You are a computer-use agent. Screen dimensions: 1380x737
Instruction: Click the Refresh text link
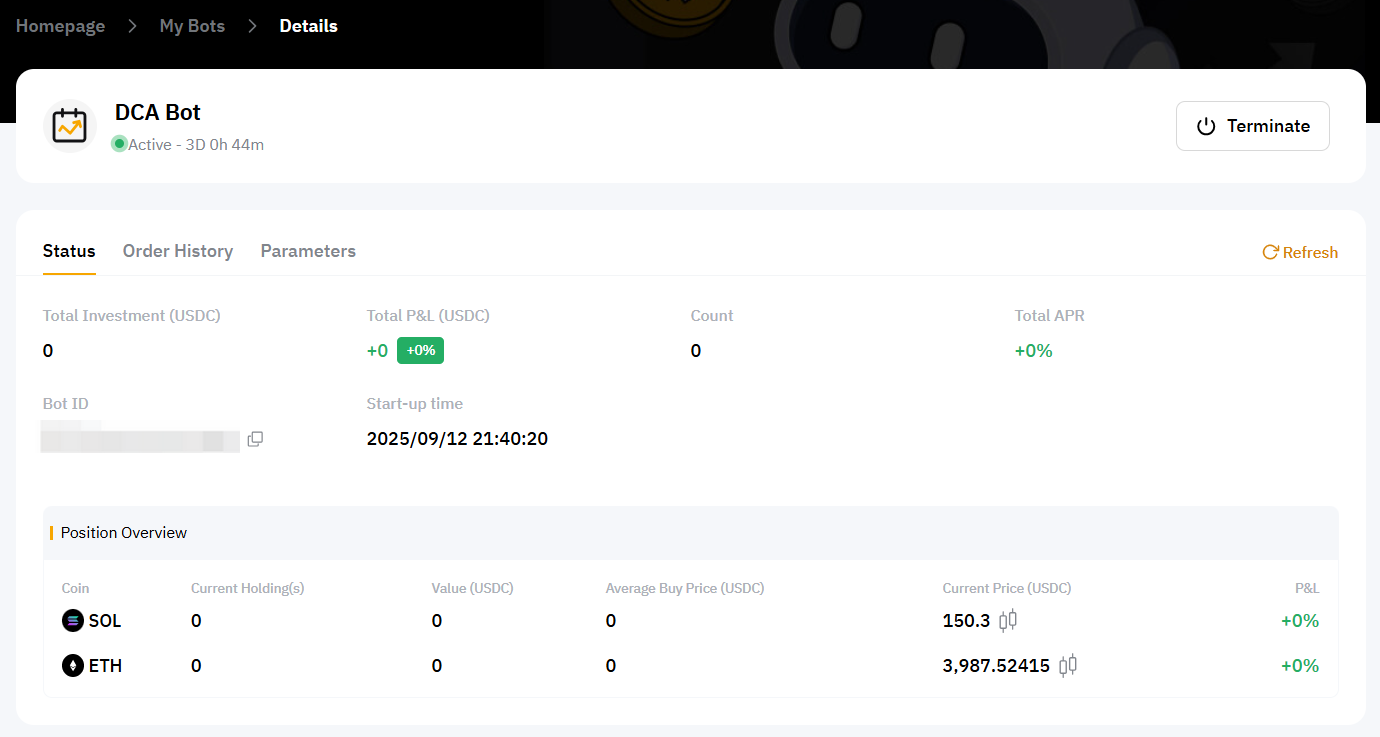[x=1310, y=253]
